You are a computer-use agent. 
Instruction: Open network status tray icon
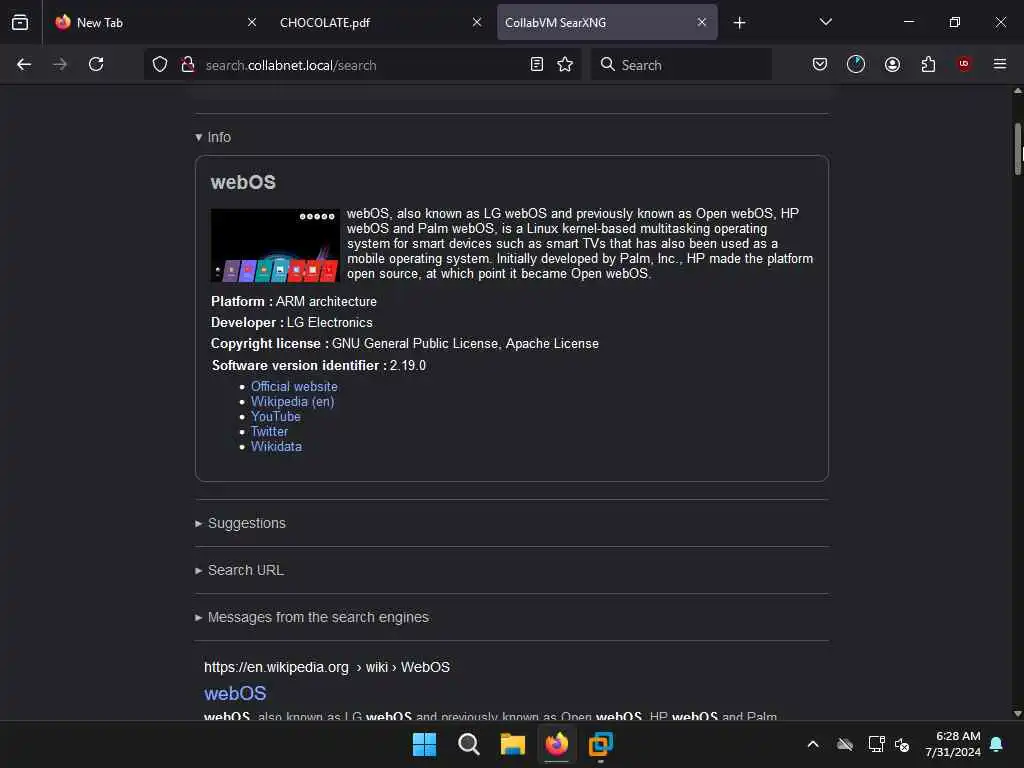pos(876,744)
